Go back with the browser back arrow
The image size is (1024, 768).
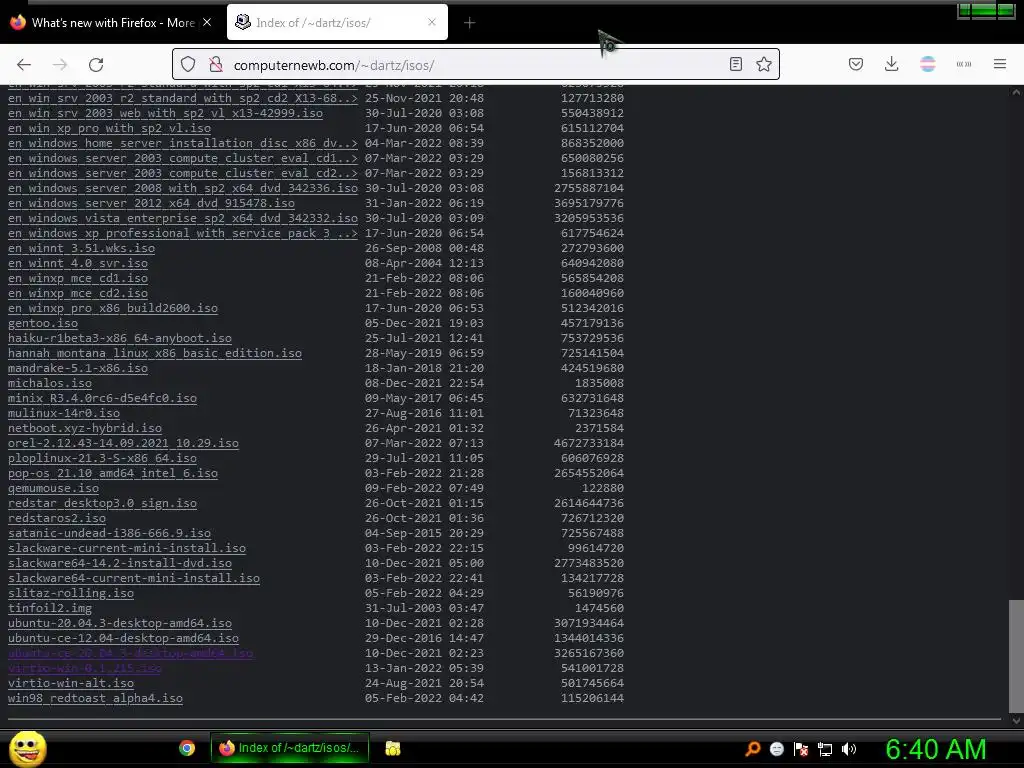click(24, 65)
